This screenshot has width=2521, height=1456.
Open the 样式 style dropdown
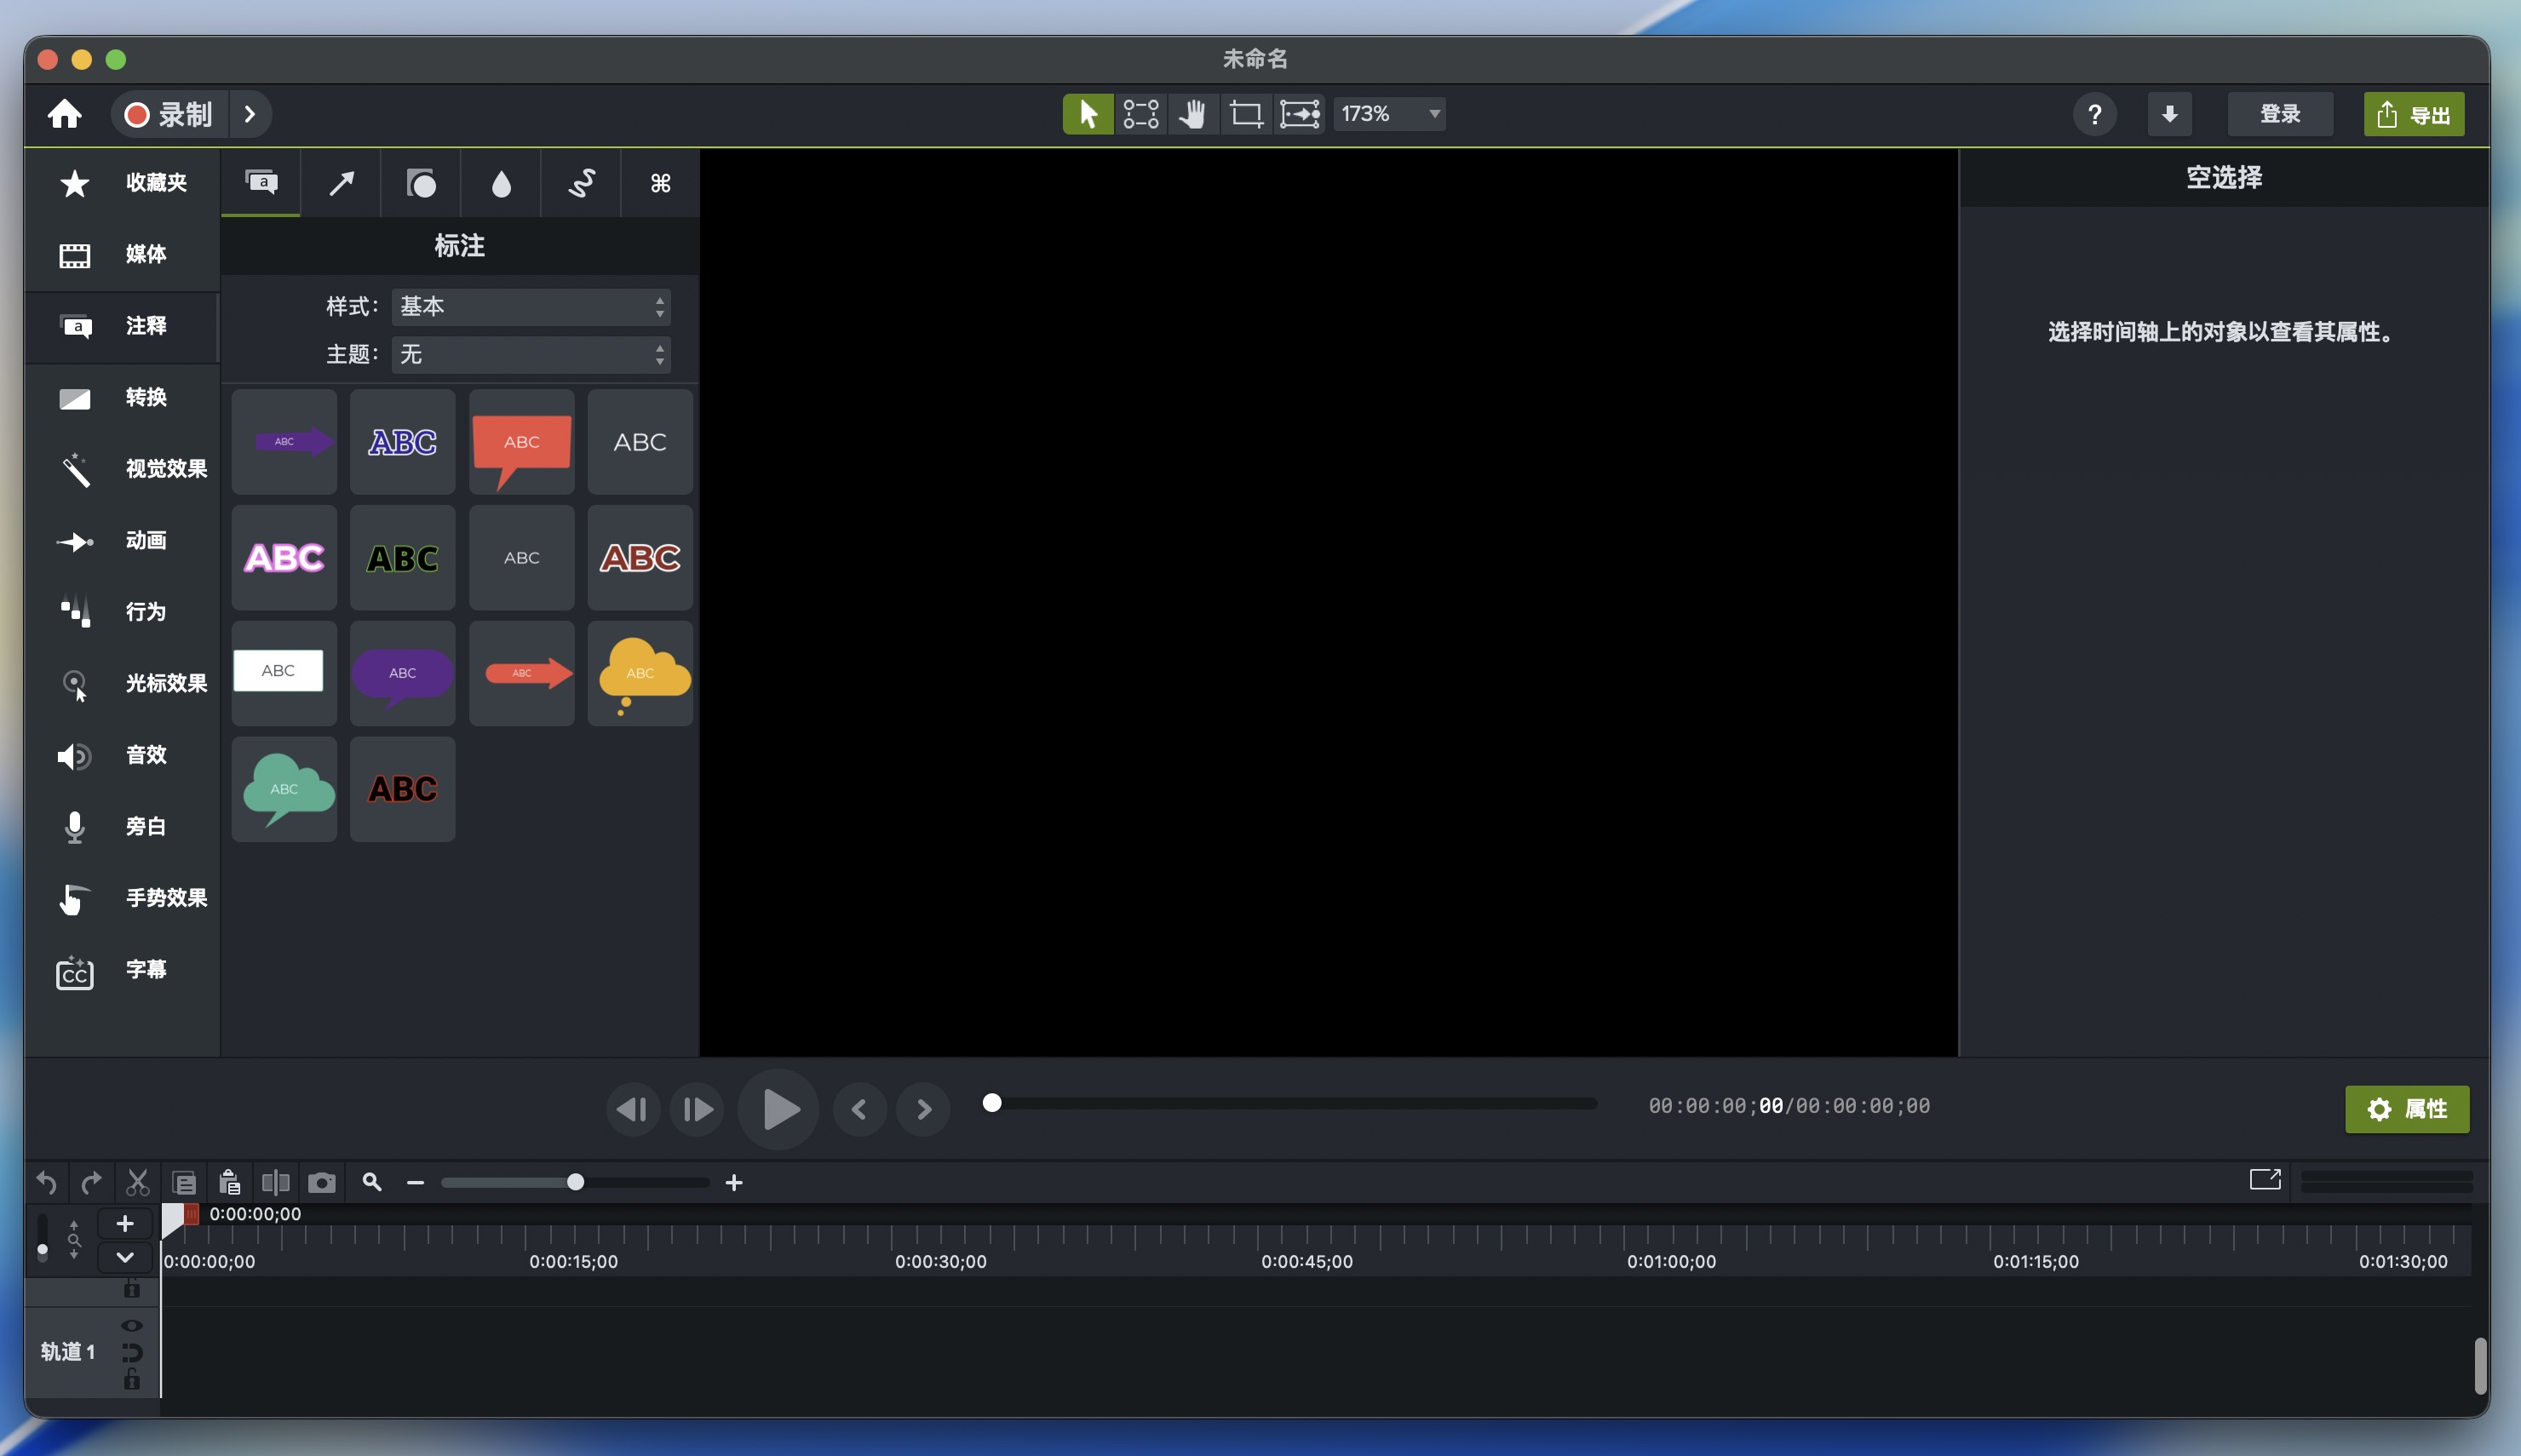(x=531, y=307)
